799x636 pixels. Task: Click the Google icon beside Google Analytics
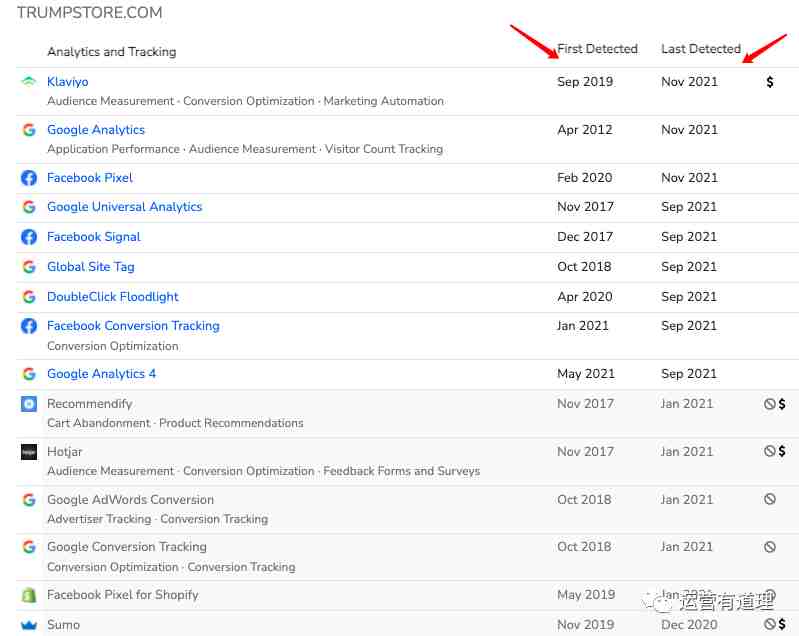point(29,129)
